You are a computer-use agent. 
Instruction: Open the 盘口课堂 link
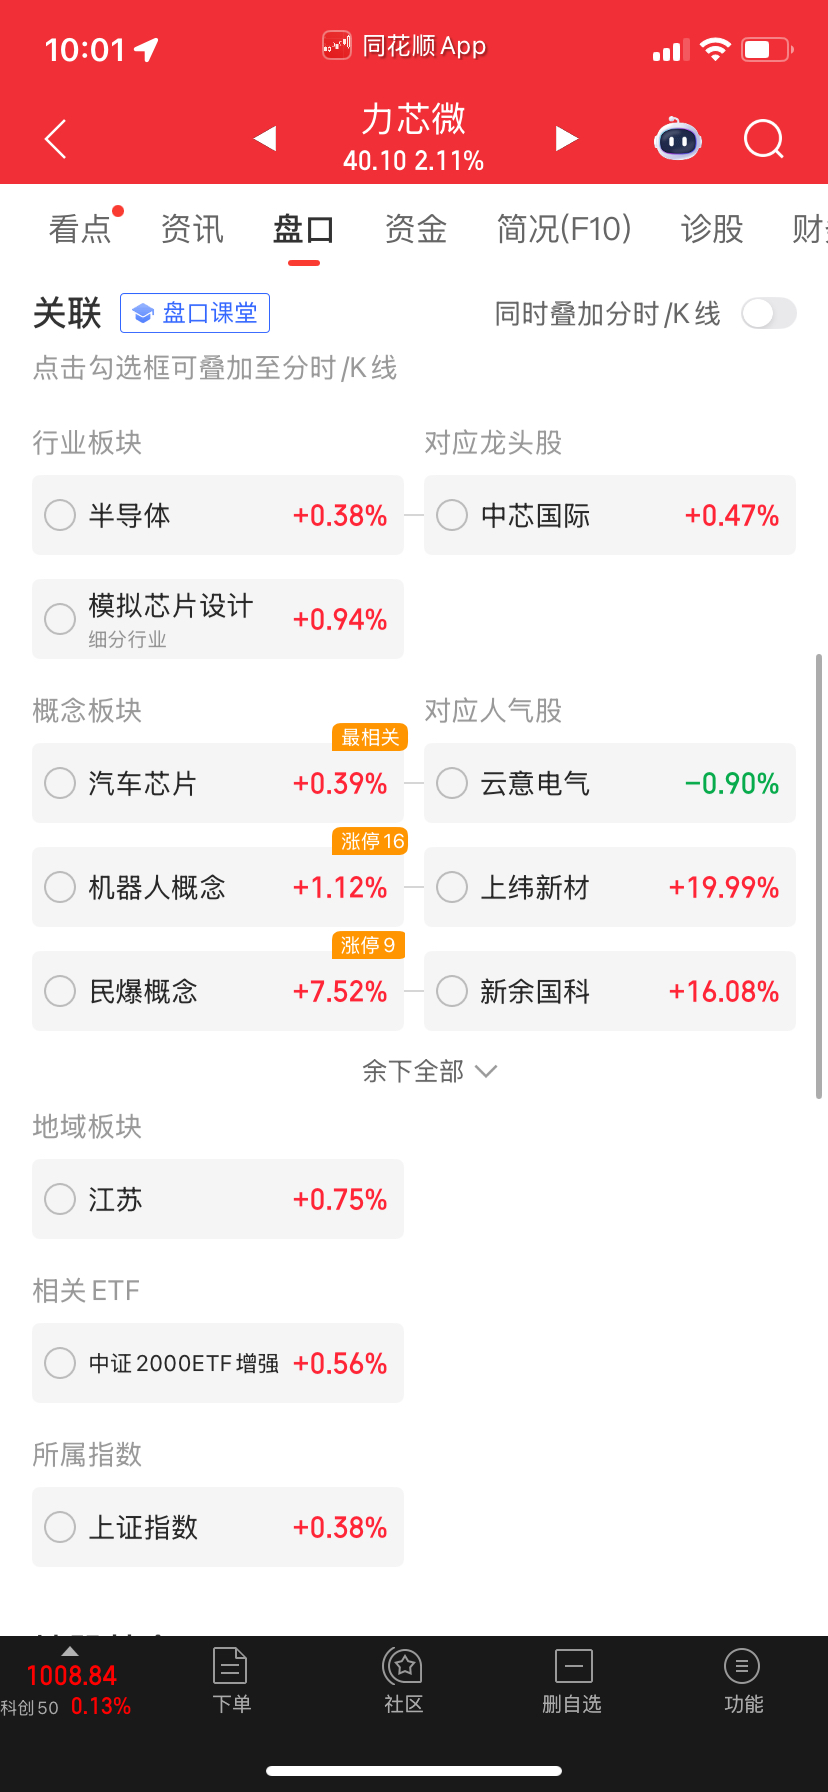(x=195, y=313)
